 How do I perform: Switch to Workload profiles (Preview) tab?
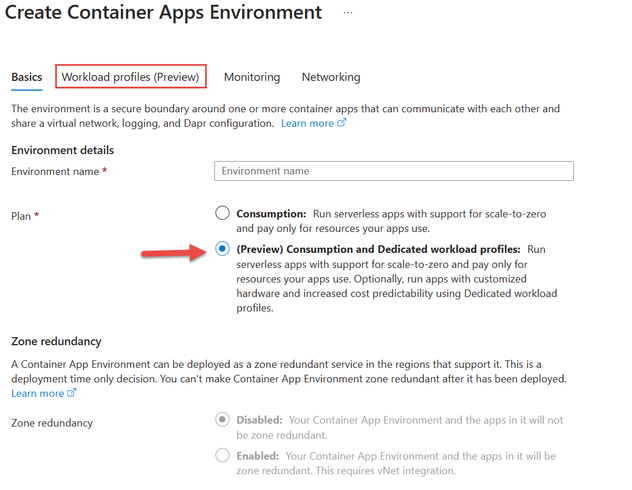pos(130,77)
